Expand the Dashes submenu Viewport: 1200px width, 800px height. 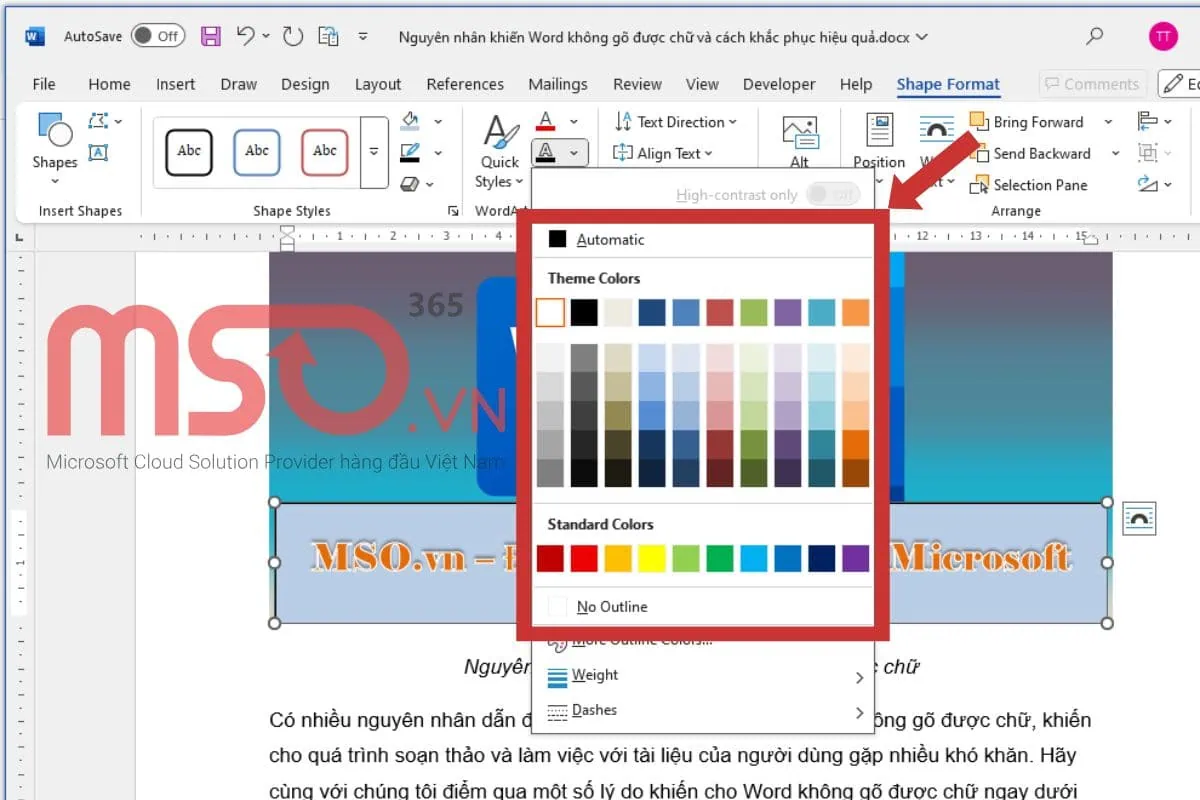click(595, 710)
